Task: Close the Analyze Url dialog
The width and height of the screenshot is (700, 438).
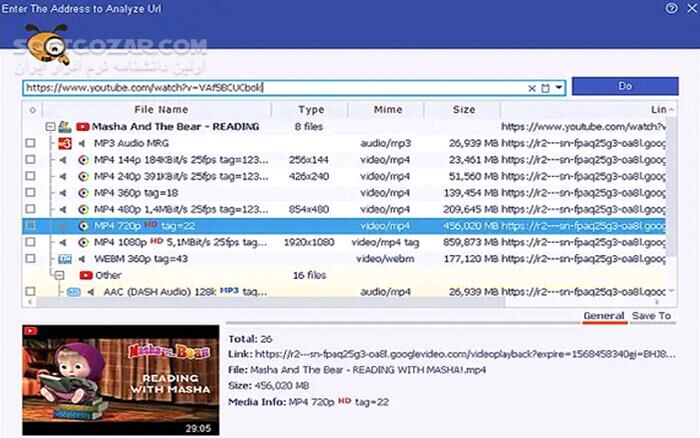Action: point(692,8)
